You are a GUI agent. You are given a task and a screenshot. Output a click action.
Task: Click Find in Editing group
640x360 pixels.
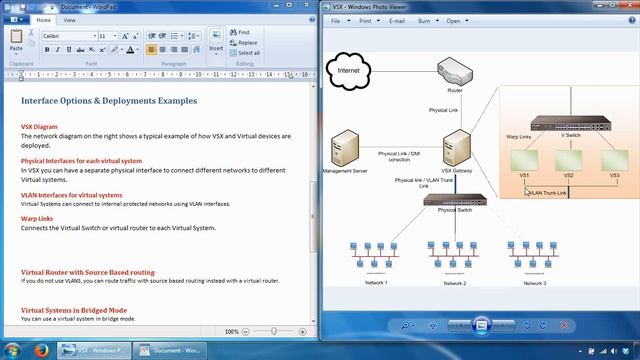coord(240,32)
